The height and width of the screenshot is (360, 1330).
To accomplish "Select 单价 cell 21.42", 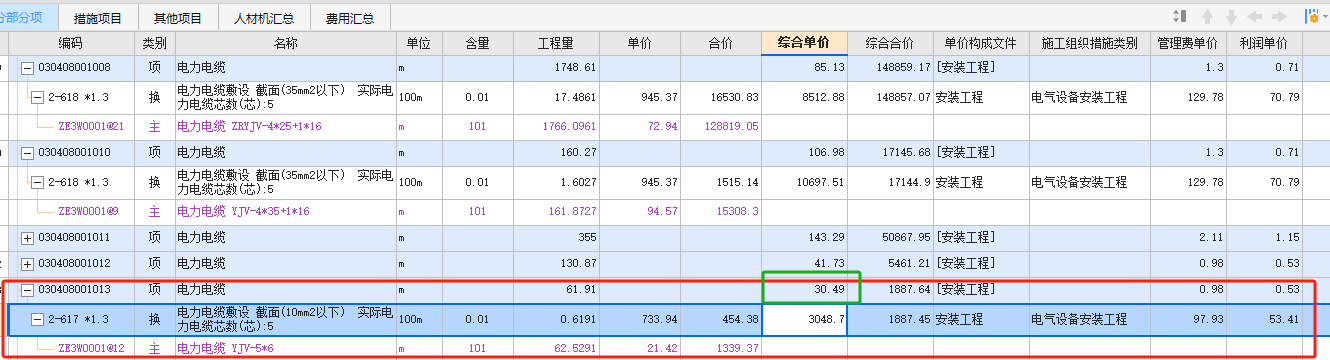I will 640,347.
